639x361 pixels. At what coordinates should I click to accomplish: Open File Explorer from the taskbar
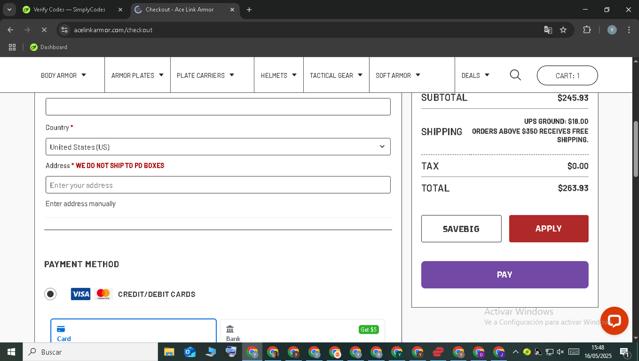pyautogui.click(x=169, y=352)
